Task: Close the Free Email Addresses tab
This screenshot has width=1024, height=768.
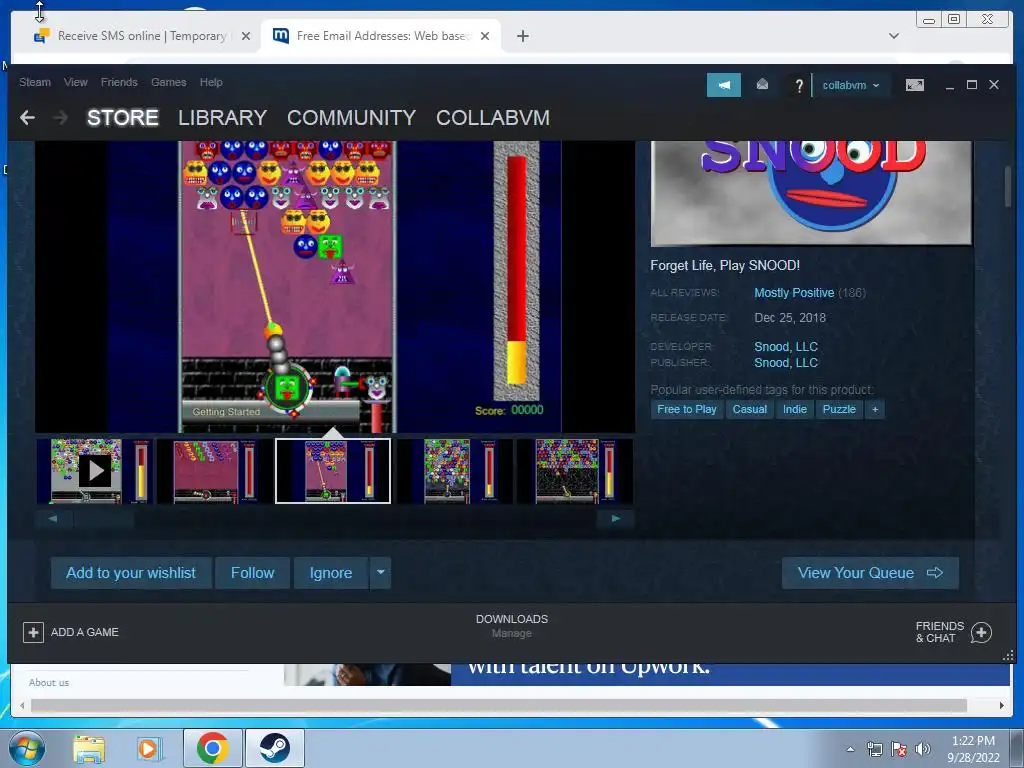Action: (x=485, y=36)
